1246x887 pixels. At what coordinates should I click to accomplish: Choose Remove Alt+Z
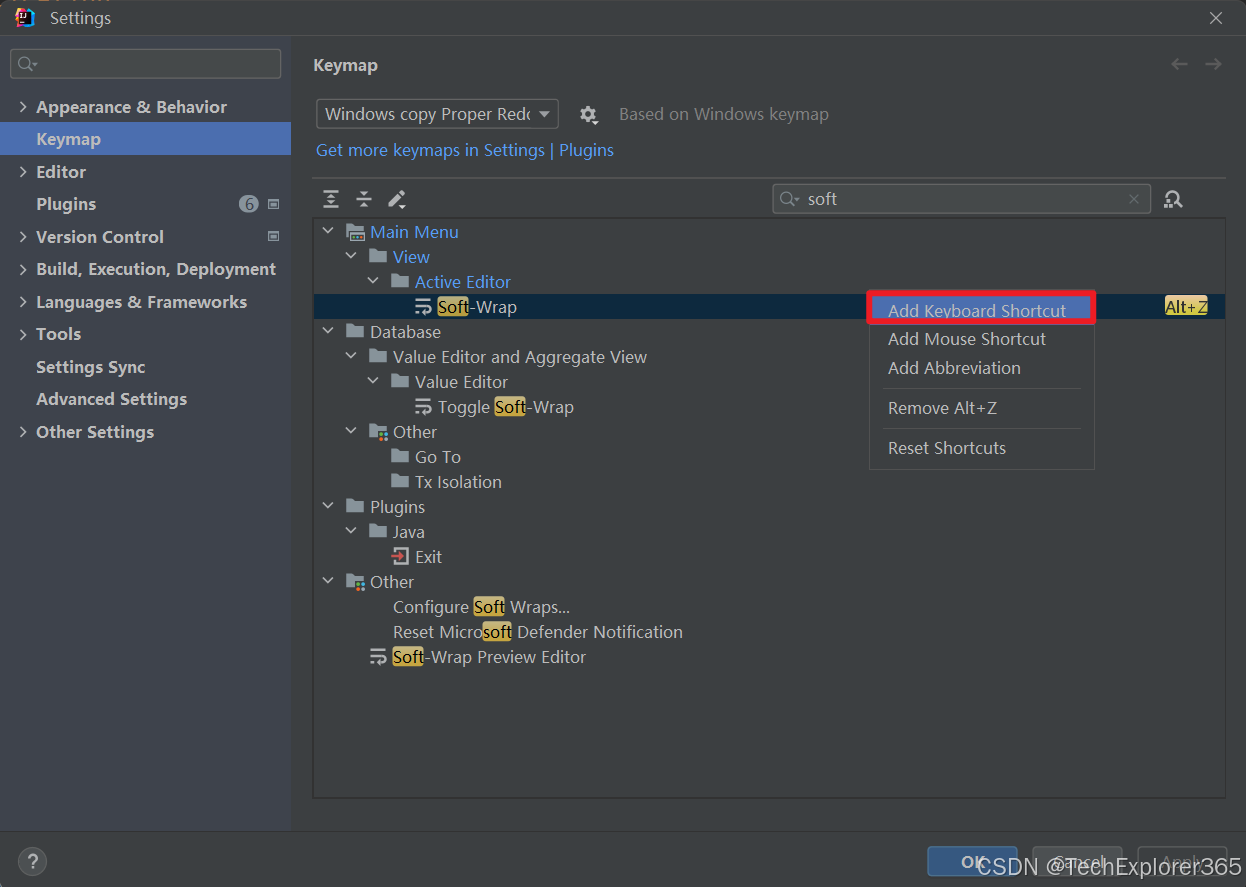click(981, 408)
